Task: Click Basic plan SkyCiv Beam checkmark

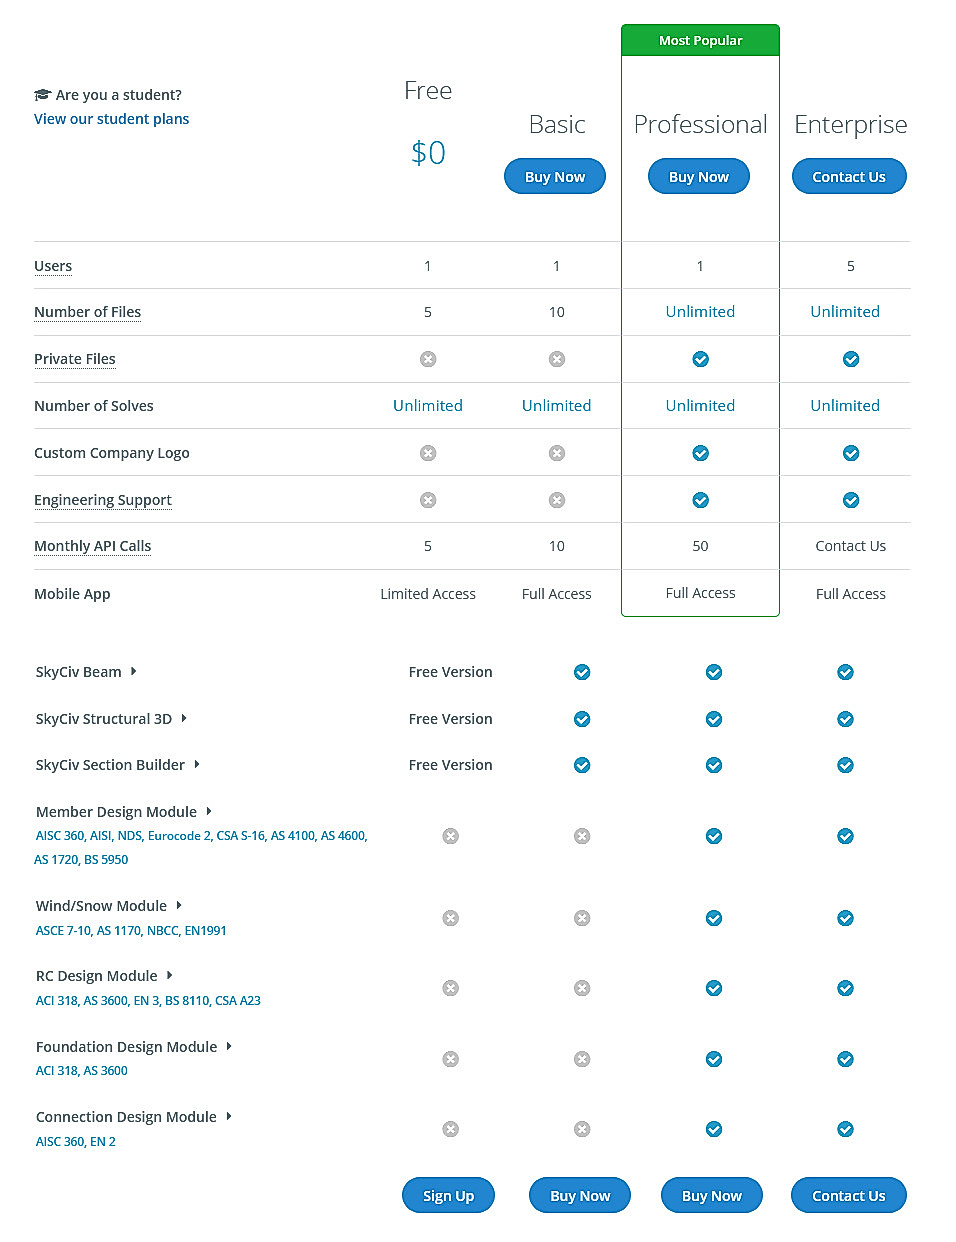Action: (582, 672)
